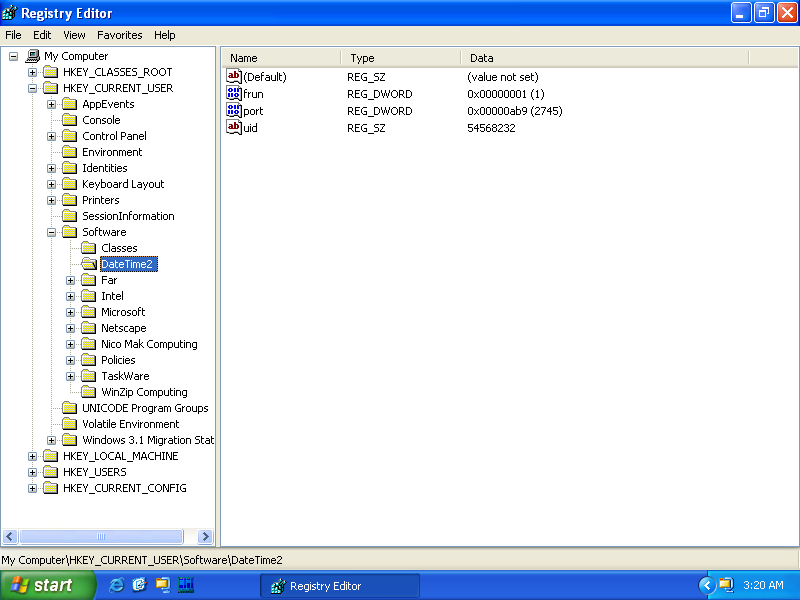This screenshot has width=800, height=600.
Task: Open the Help menu
Action: 164,35
